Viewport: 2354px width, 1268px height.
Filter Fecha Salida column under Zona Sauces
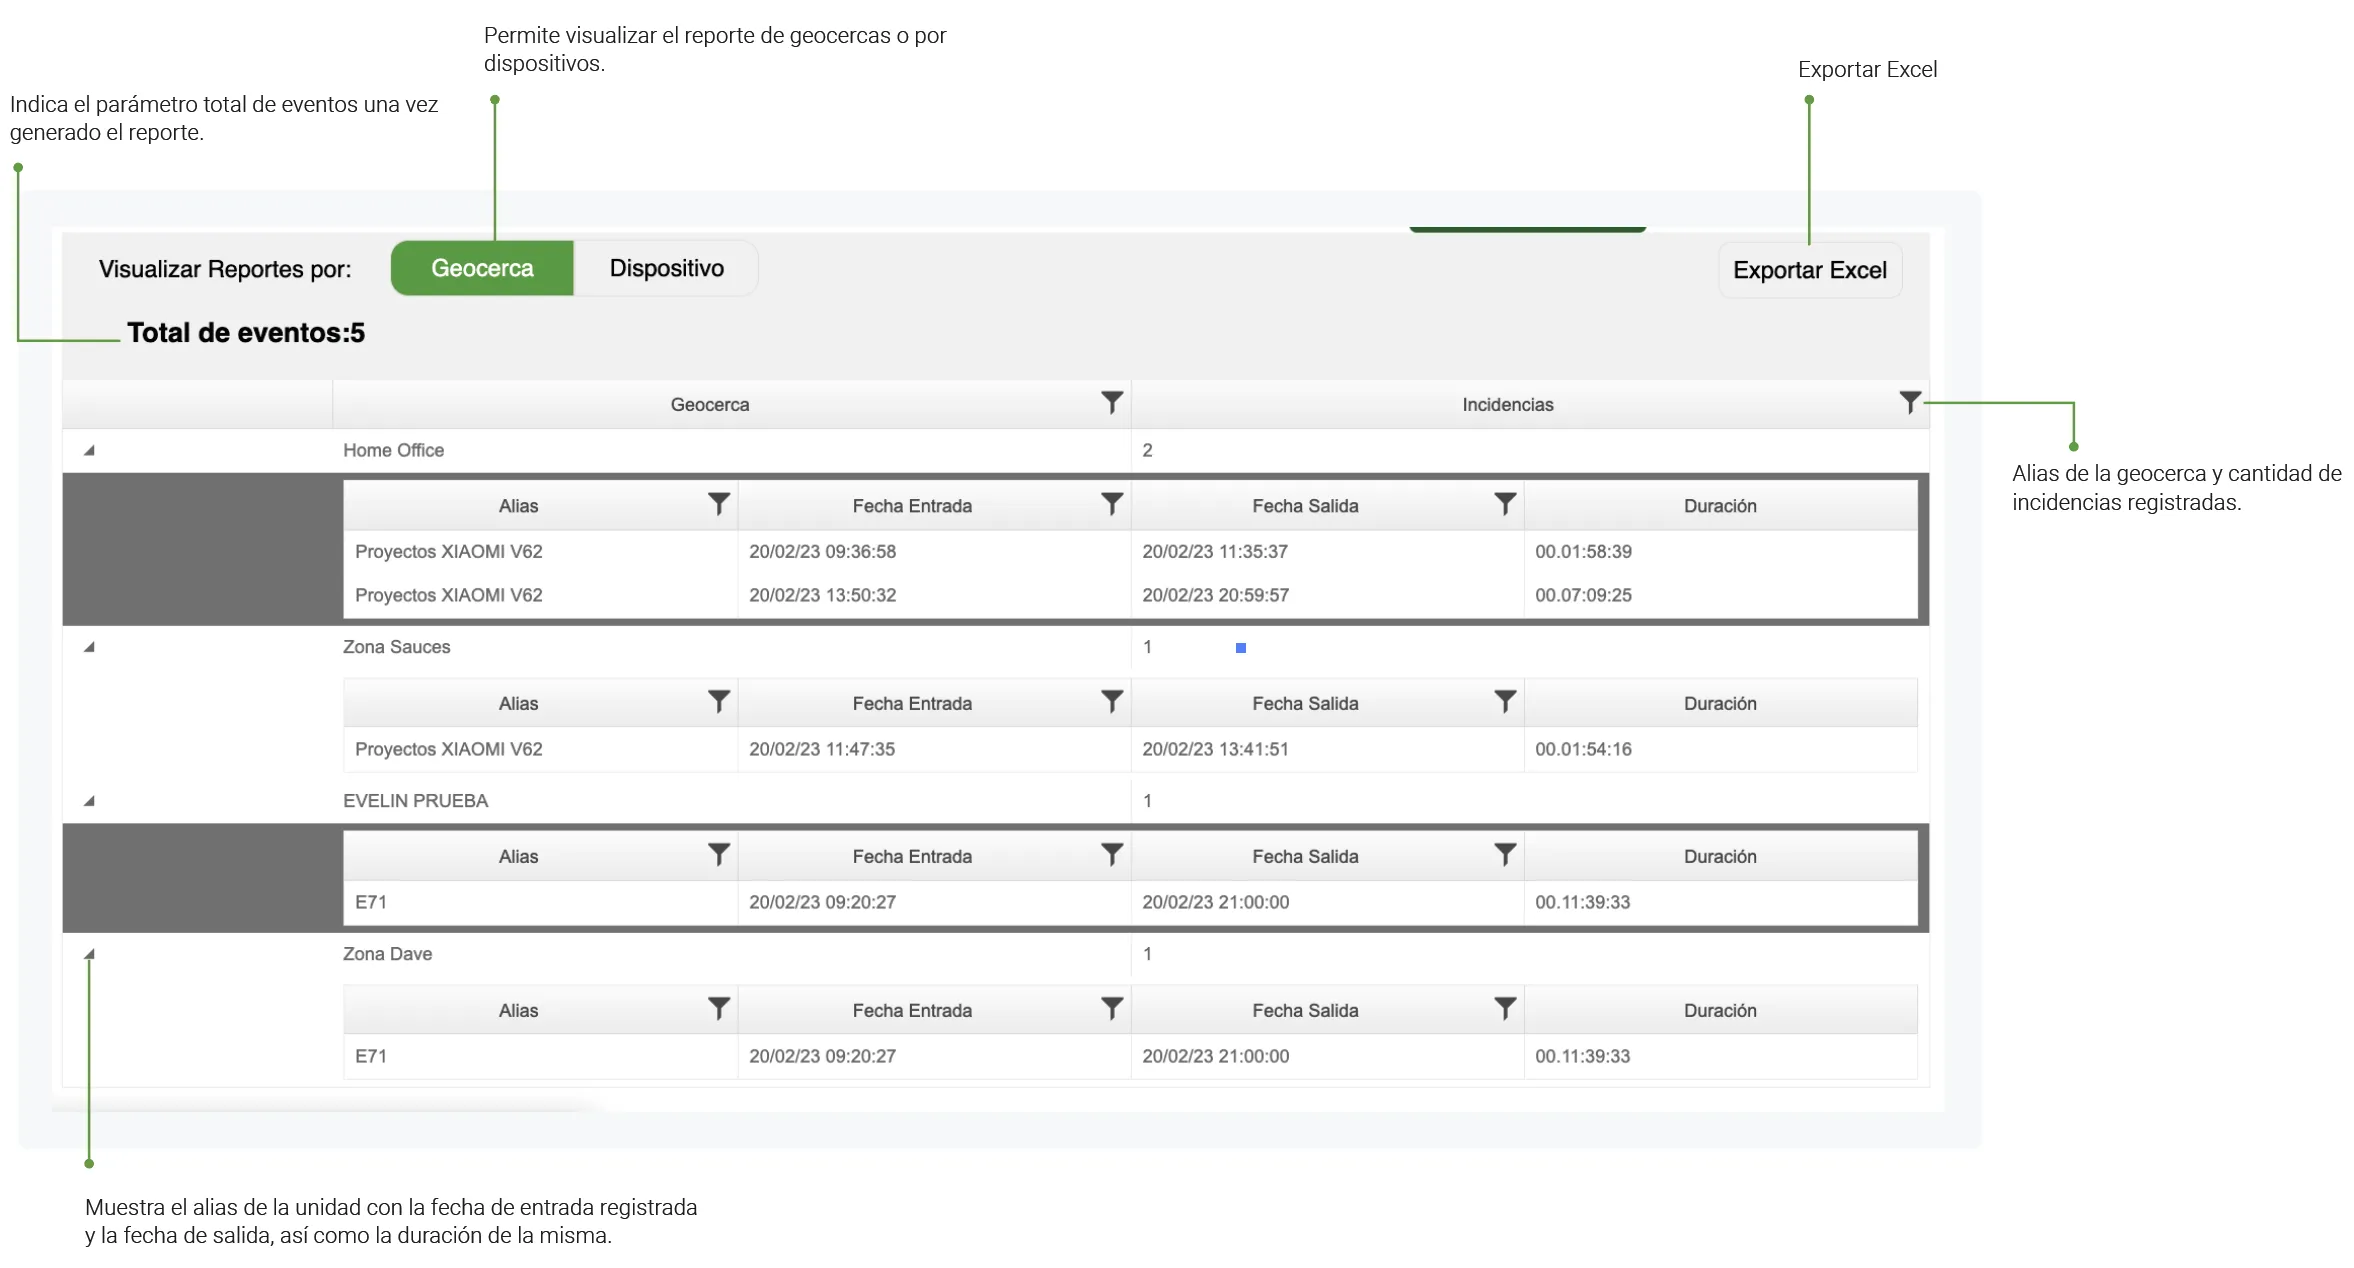[x=1504, y=702]
